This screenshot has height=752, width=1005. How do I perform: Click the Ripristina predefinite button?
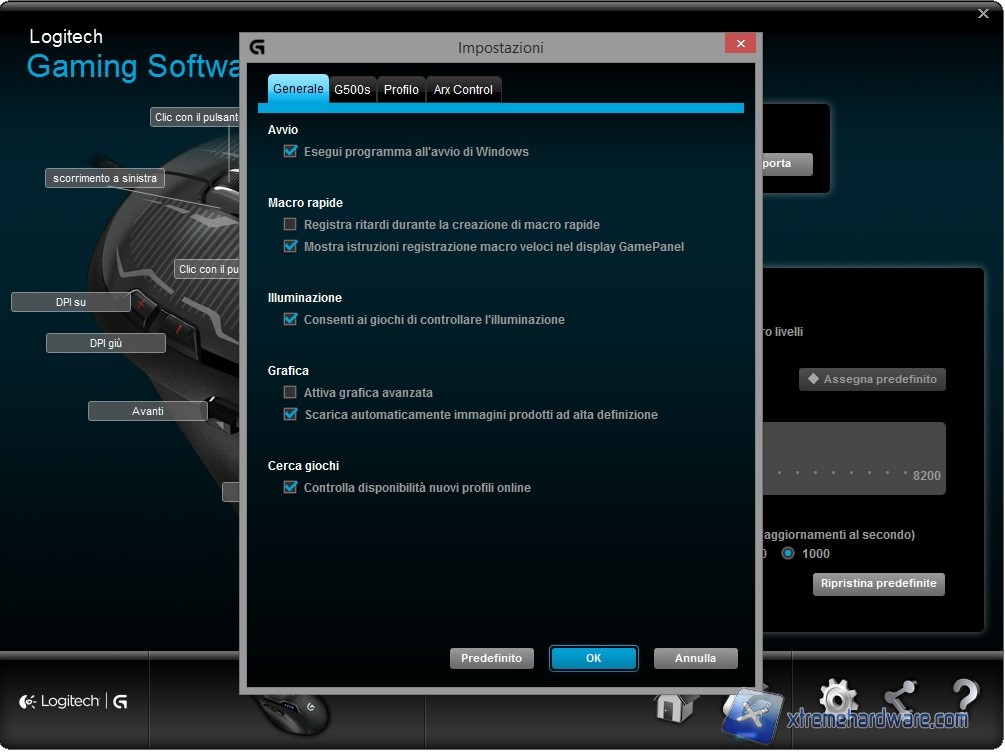[x=878, y=584]
